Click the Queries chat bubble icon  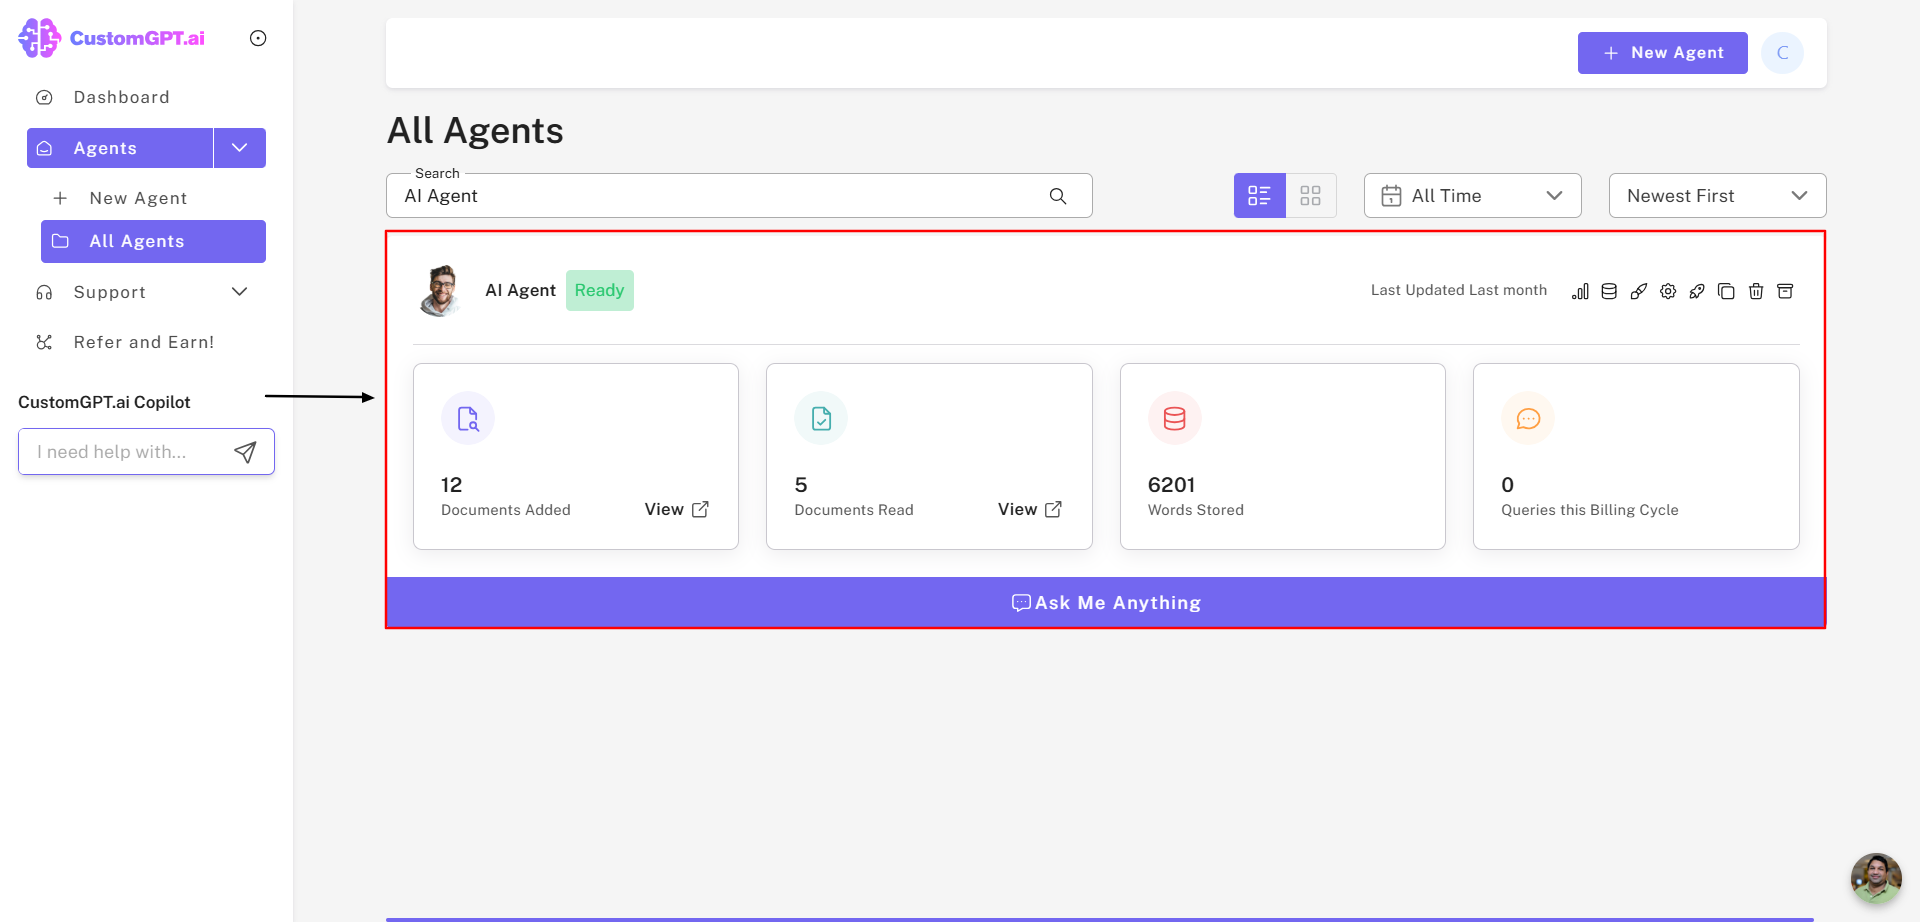tap(1528, 418)
